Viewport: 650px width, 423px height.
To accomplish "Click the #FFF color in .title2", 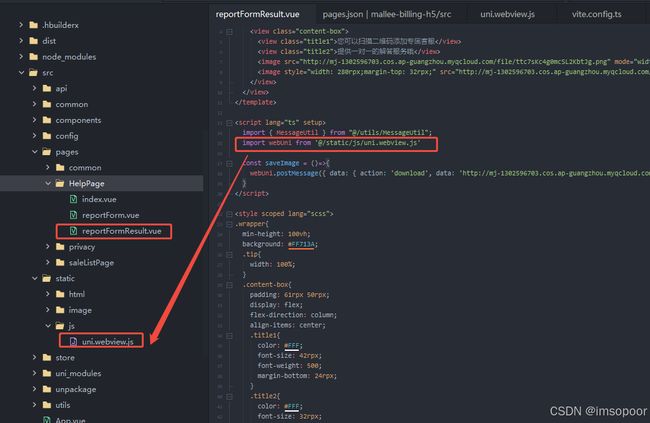I will 293,406.
